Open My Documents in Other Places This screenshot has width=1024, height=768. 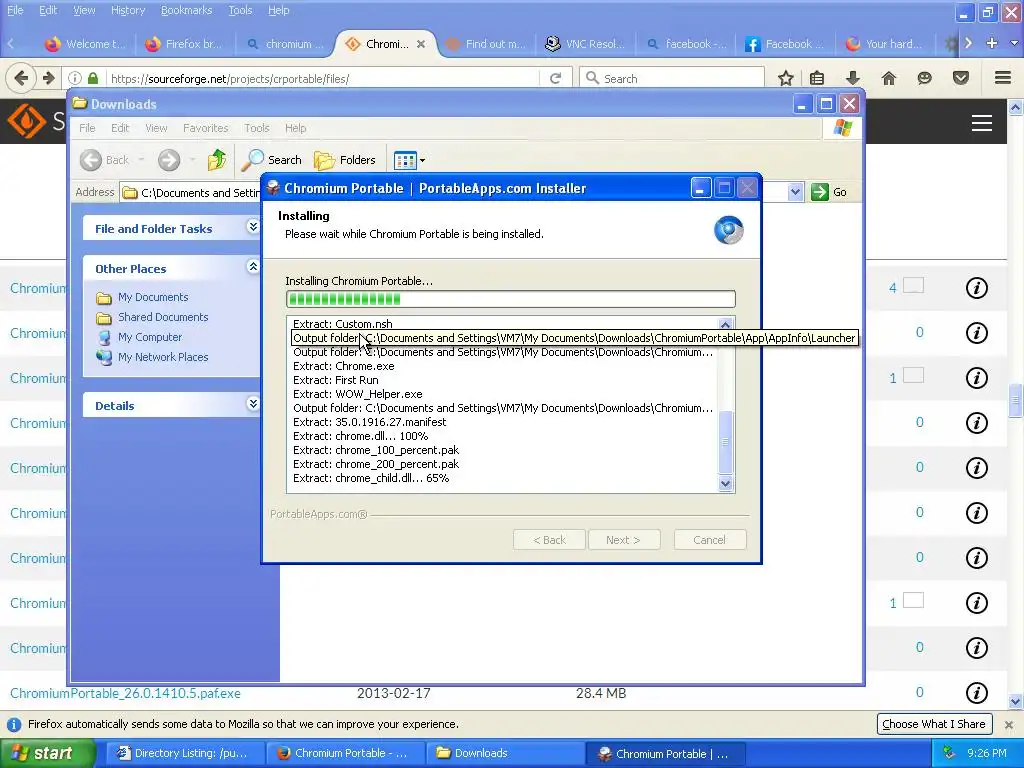tap(153, 297)
